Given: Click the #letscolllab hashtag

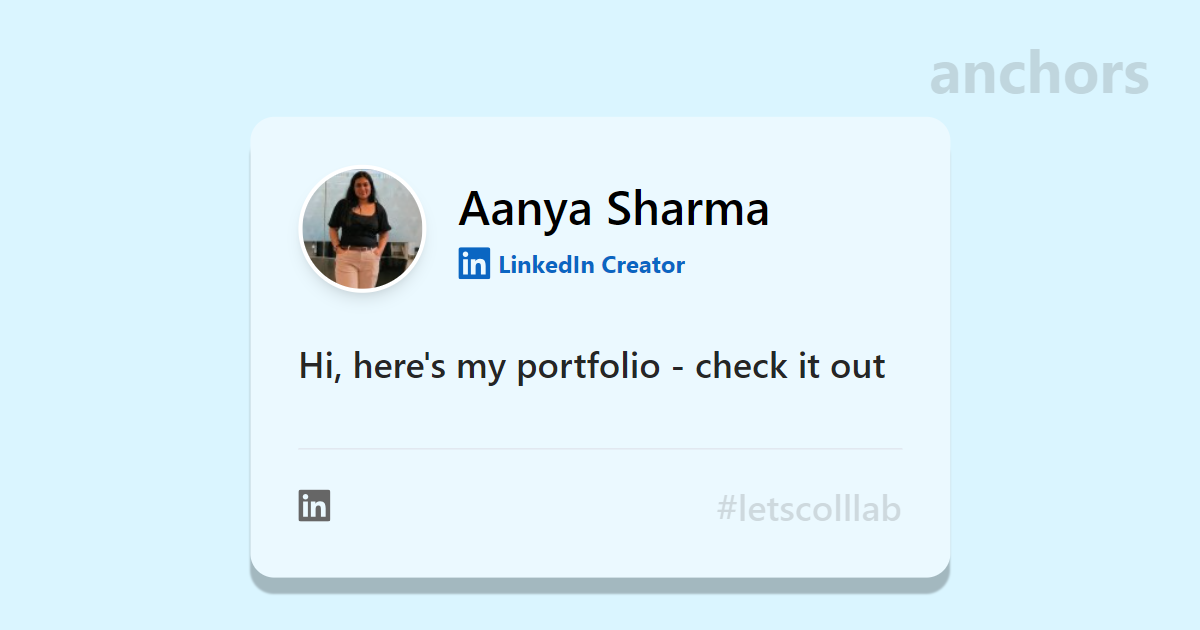Looking at the screenshot, I should tap(808, 510).
